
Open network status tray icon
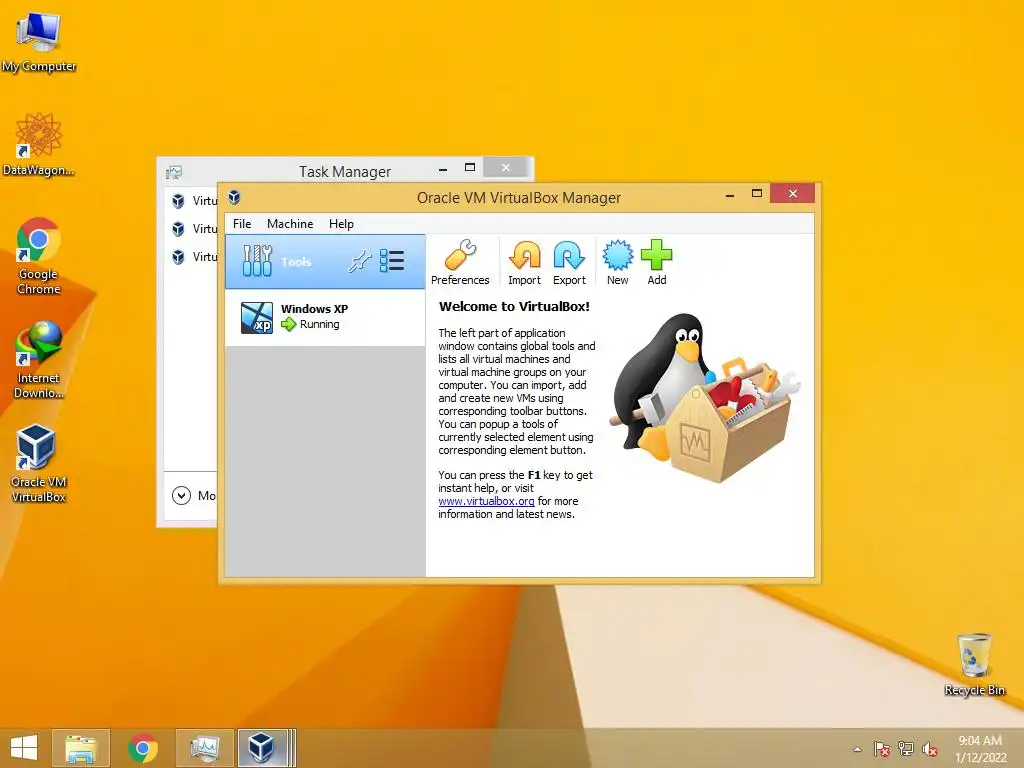pyautogui.click(x=905, y=749)
